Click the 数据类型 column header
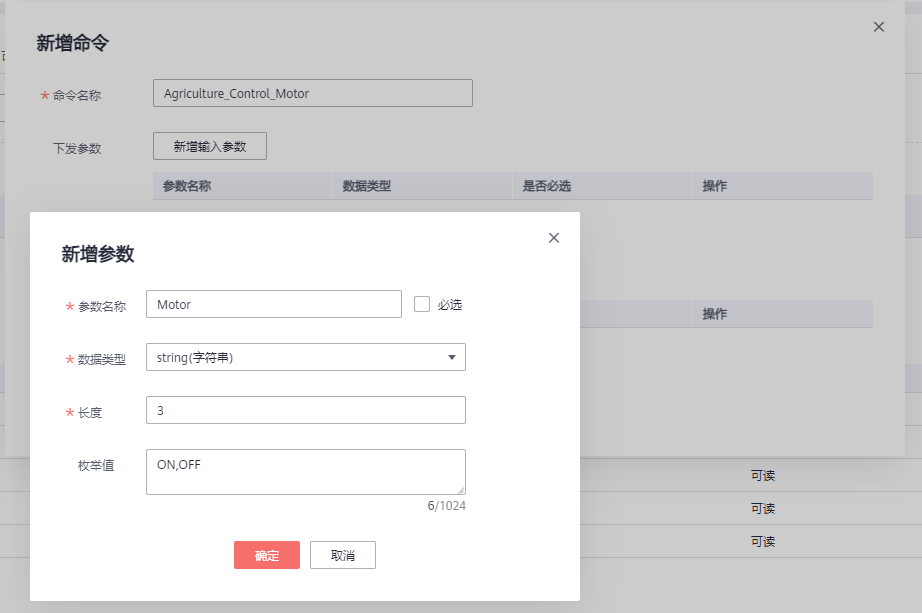 coord(367,186)
